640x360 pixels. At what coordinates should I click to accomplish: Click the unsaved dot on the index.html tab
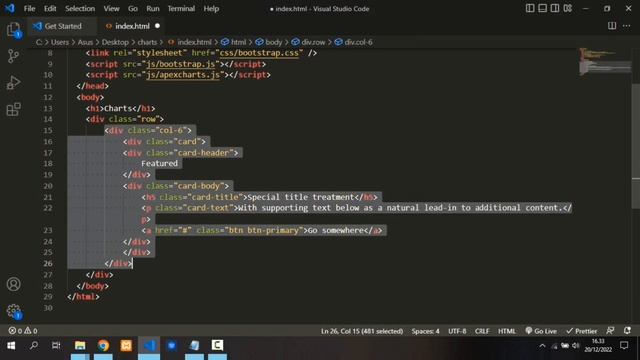157,26
